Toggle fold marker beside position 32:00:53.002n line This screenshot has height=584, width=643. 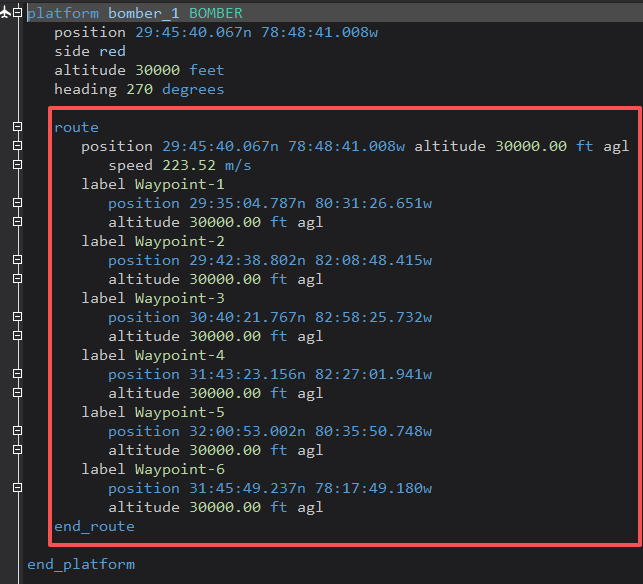point(17,431)
